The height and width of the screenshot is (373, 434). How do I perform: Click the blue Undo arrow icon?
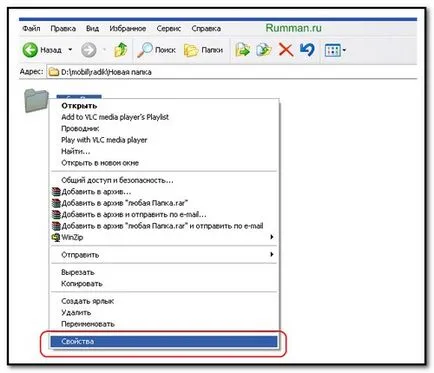(x=307, y=49)
